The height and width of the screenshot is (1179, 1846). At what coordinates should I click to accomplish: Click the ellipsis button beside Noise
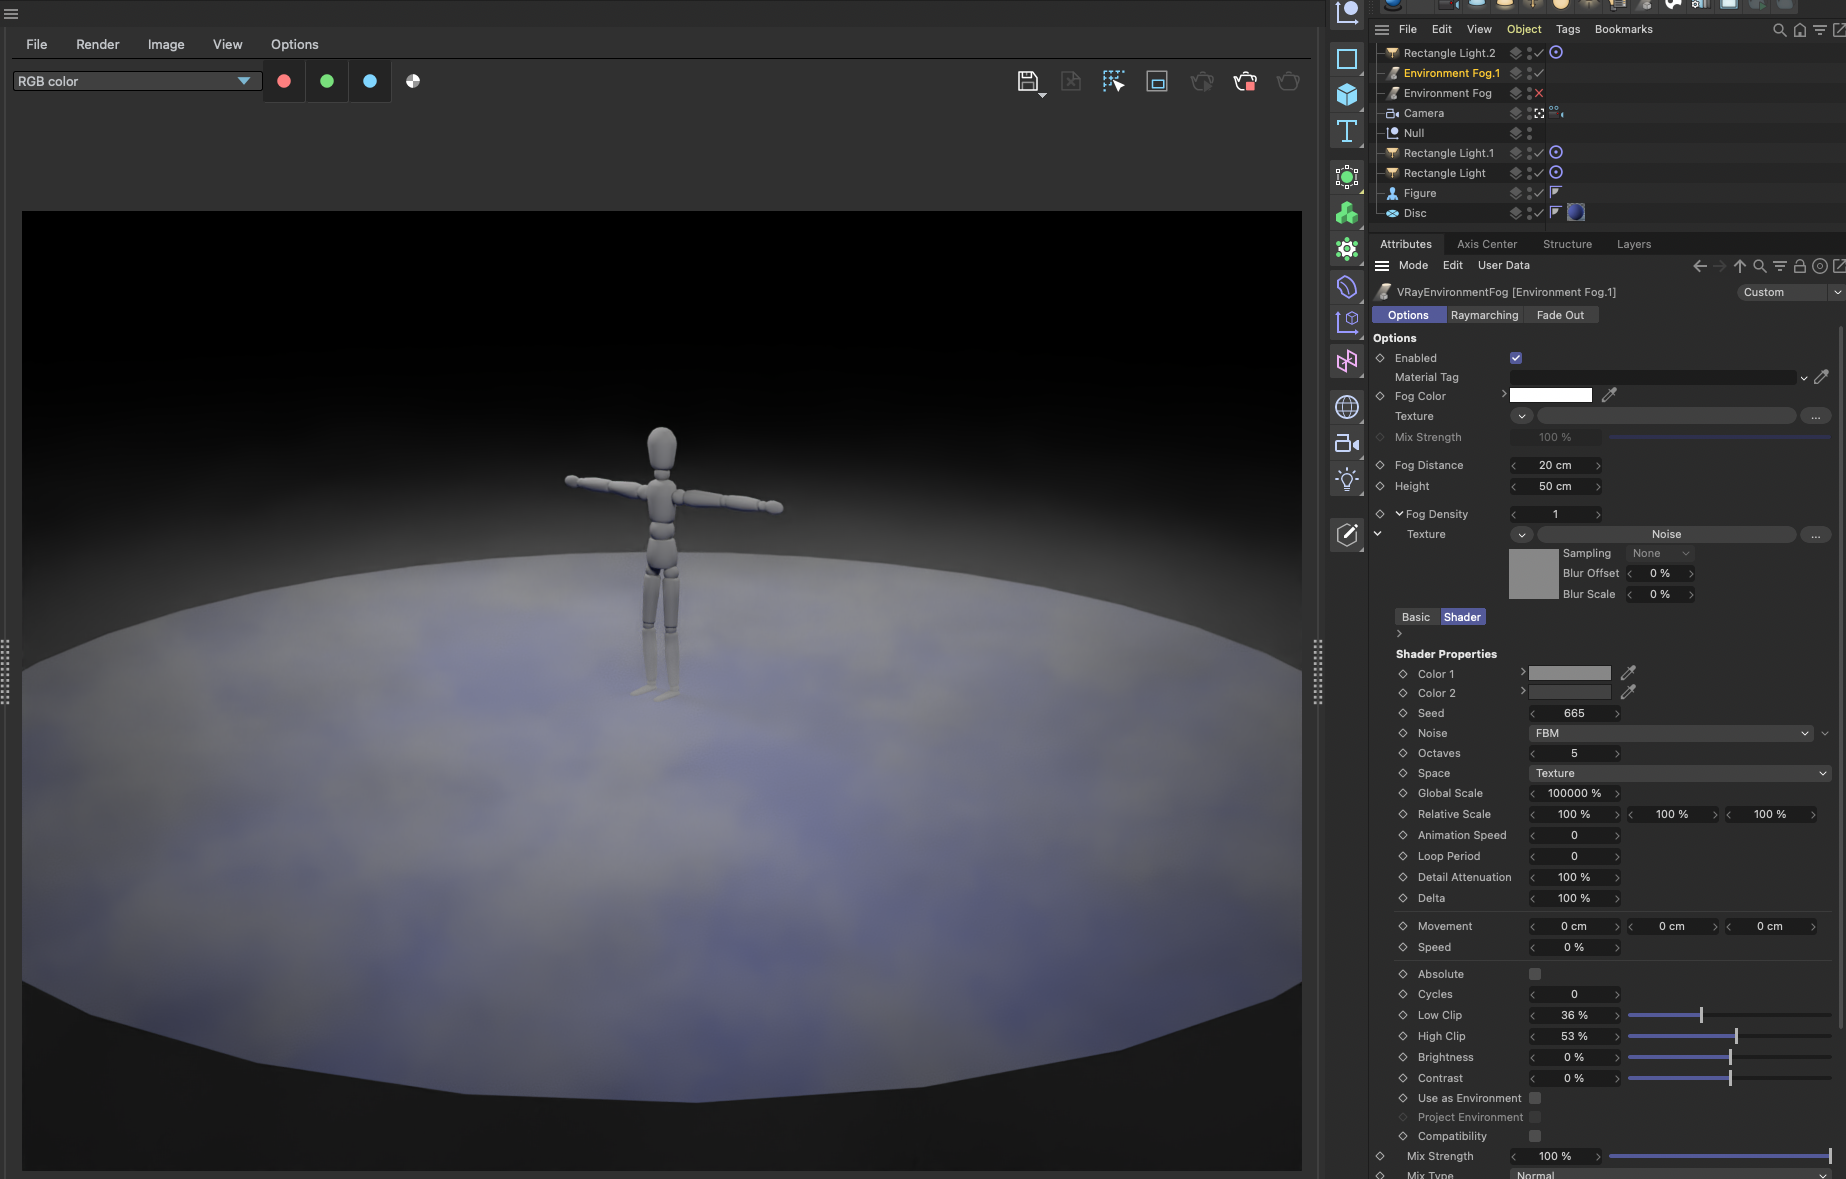pos(1815,535)
